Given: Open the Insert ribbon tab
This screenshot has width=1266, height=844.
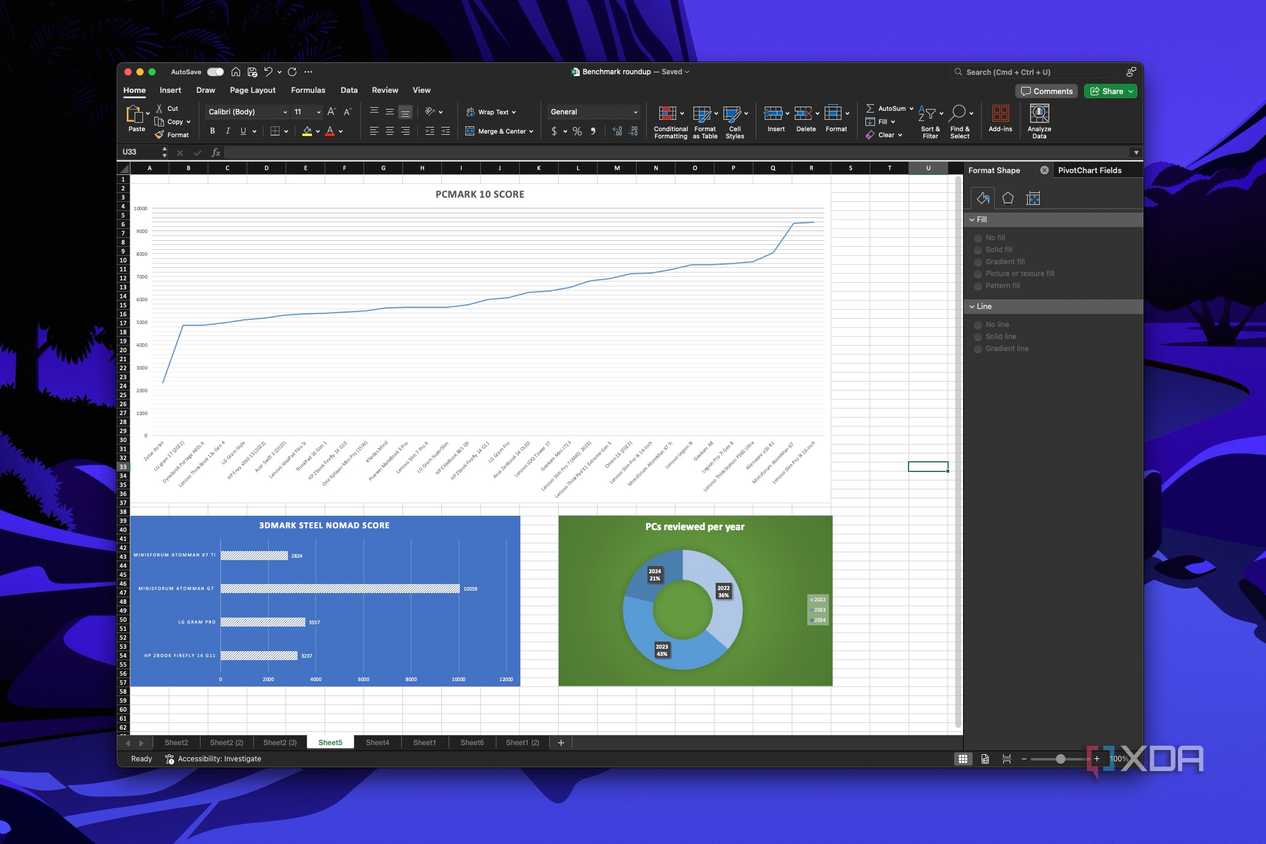Looking at the screenshot, I should coord(171,90).
